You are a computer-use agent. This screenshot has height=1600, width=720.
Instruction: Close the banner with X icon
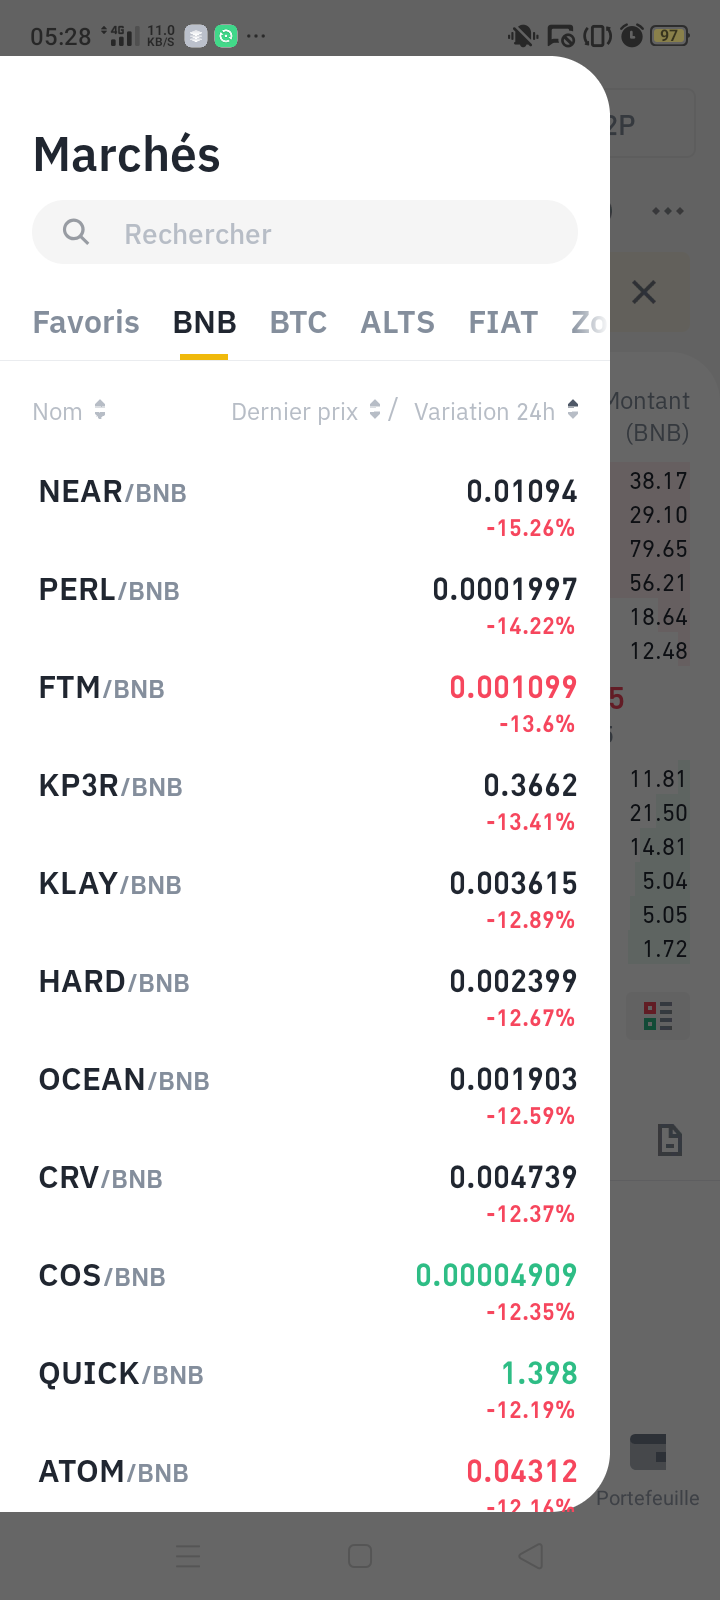644,292
